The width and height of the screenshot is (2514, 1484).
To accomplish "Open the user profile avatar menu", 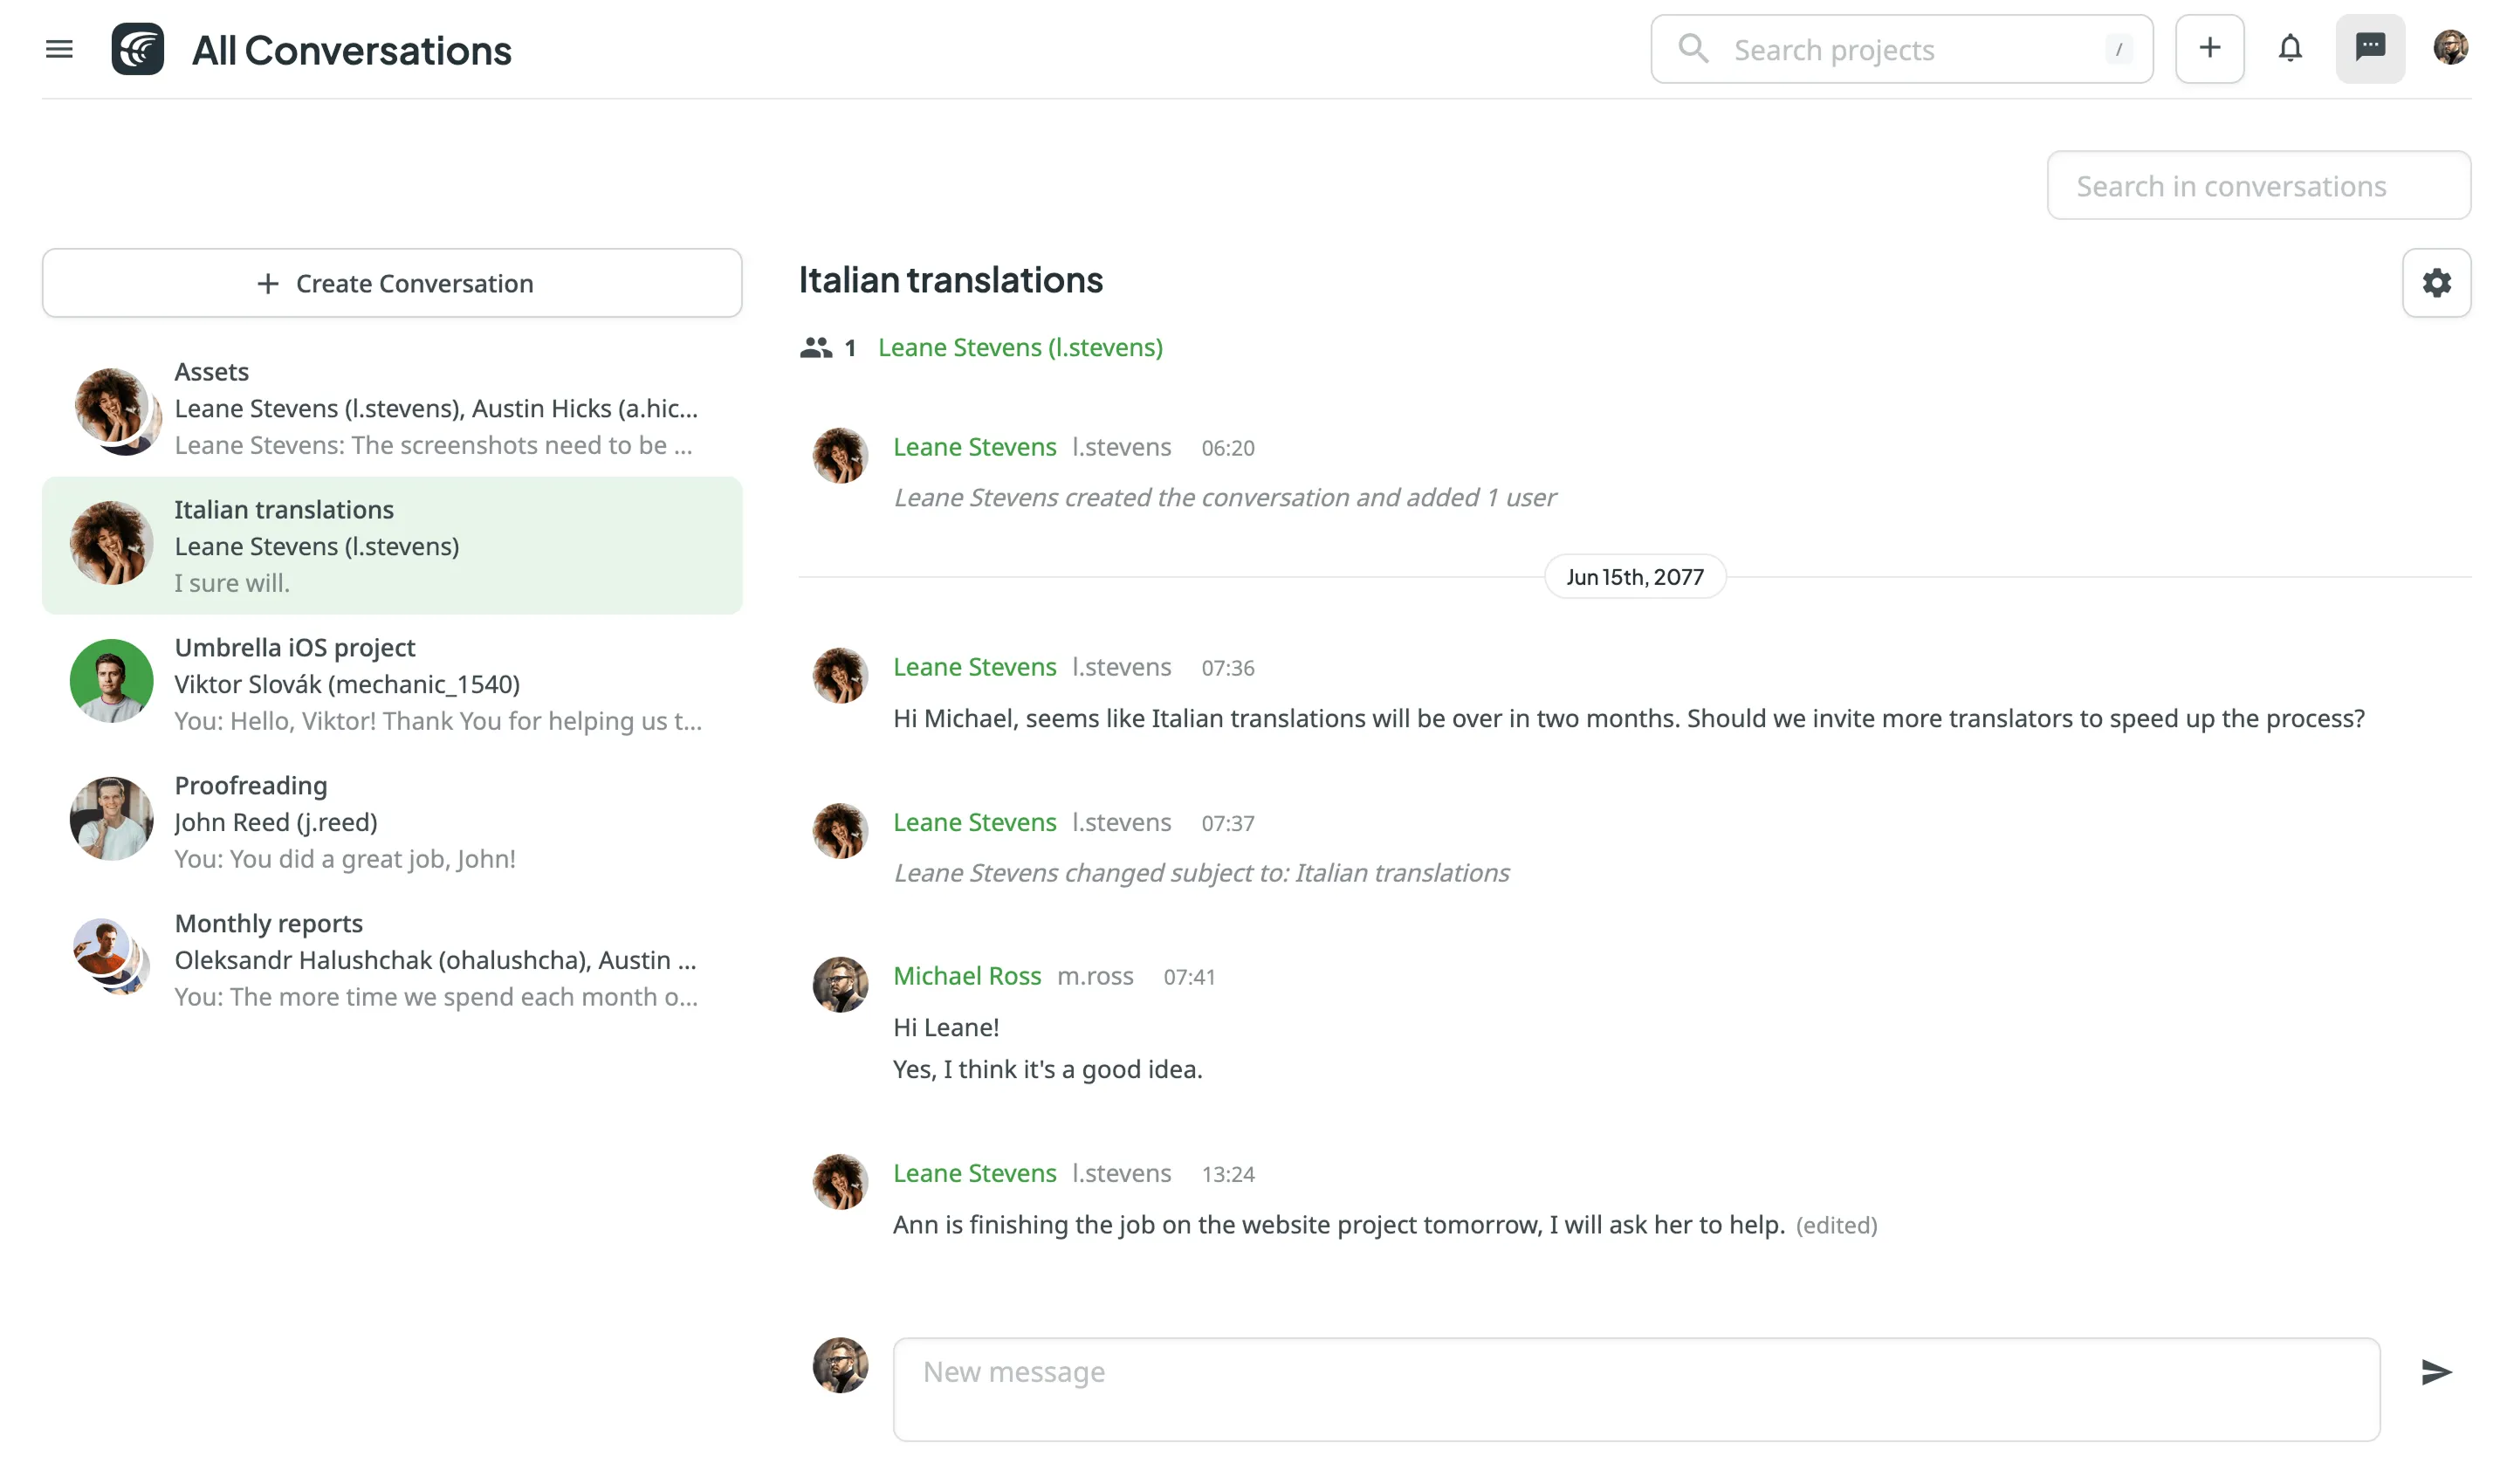I will click(x=2450, y=48).
